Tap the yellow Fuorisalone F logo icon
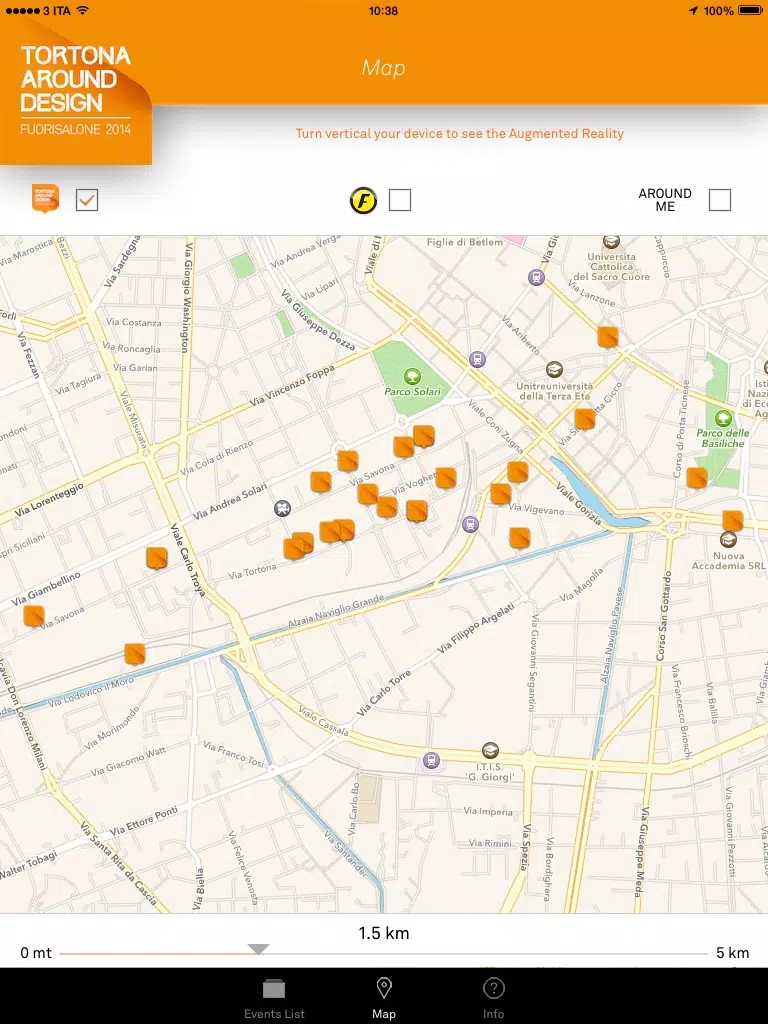 364,200
